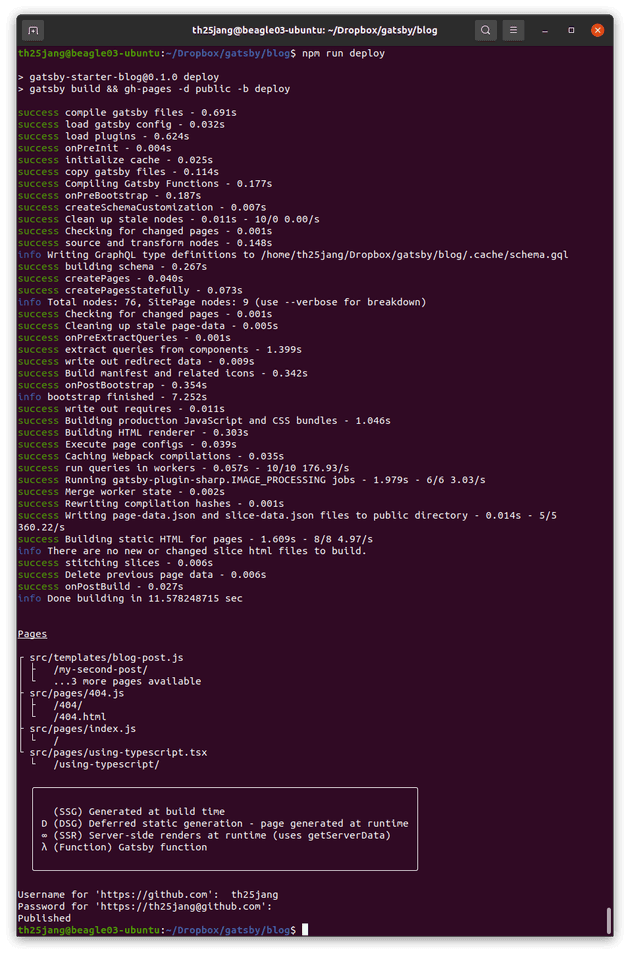Click the underlined 'Pages' heading

pyautogui.click(x=32, y=634)
